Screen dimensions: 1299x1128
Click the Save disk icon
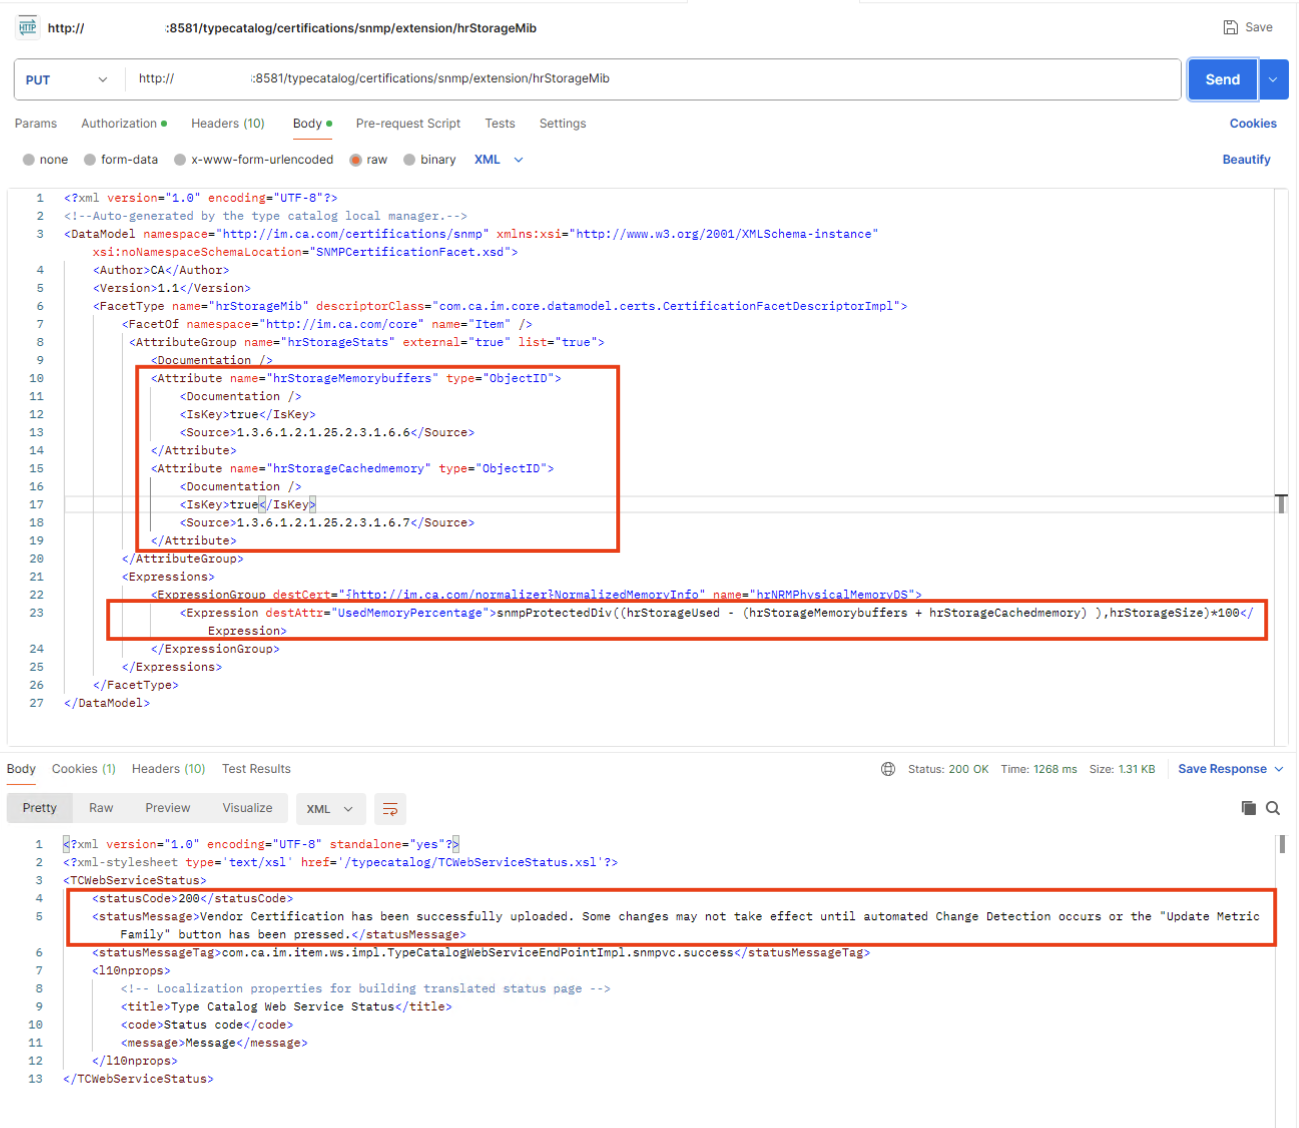(1231, 27)
